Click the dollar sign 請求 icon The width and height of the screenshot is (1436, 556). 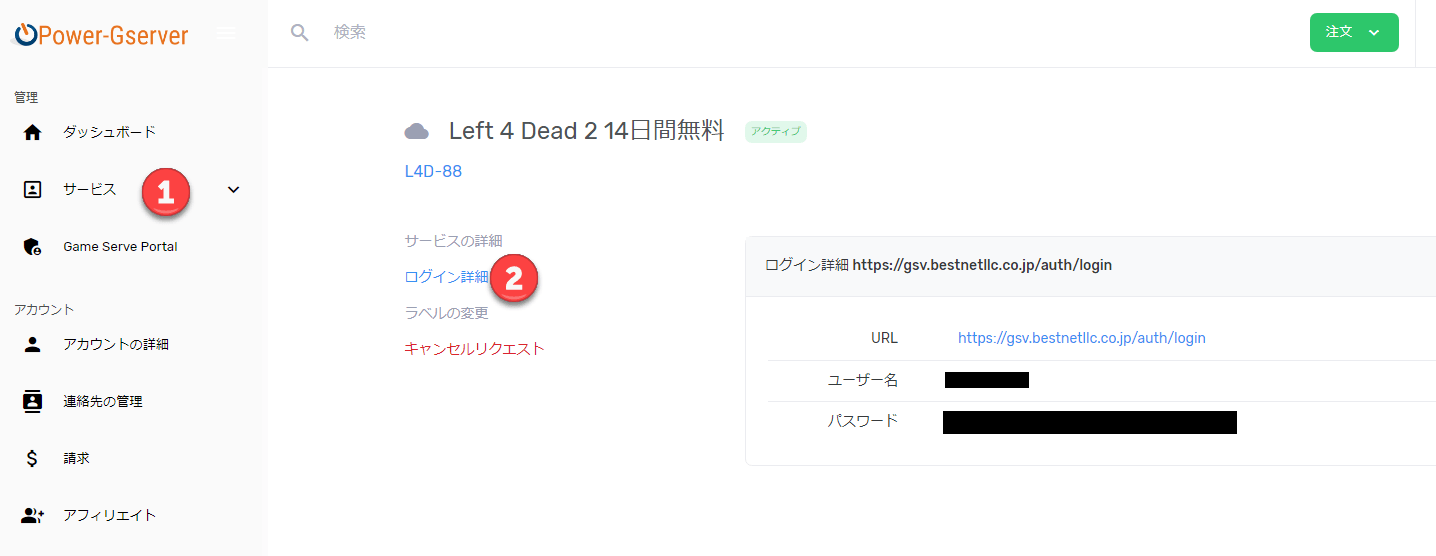click(32, 458)
